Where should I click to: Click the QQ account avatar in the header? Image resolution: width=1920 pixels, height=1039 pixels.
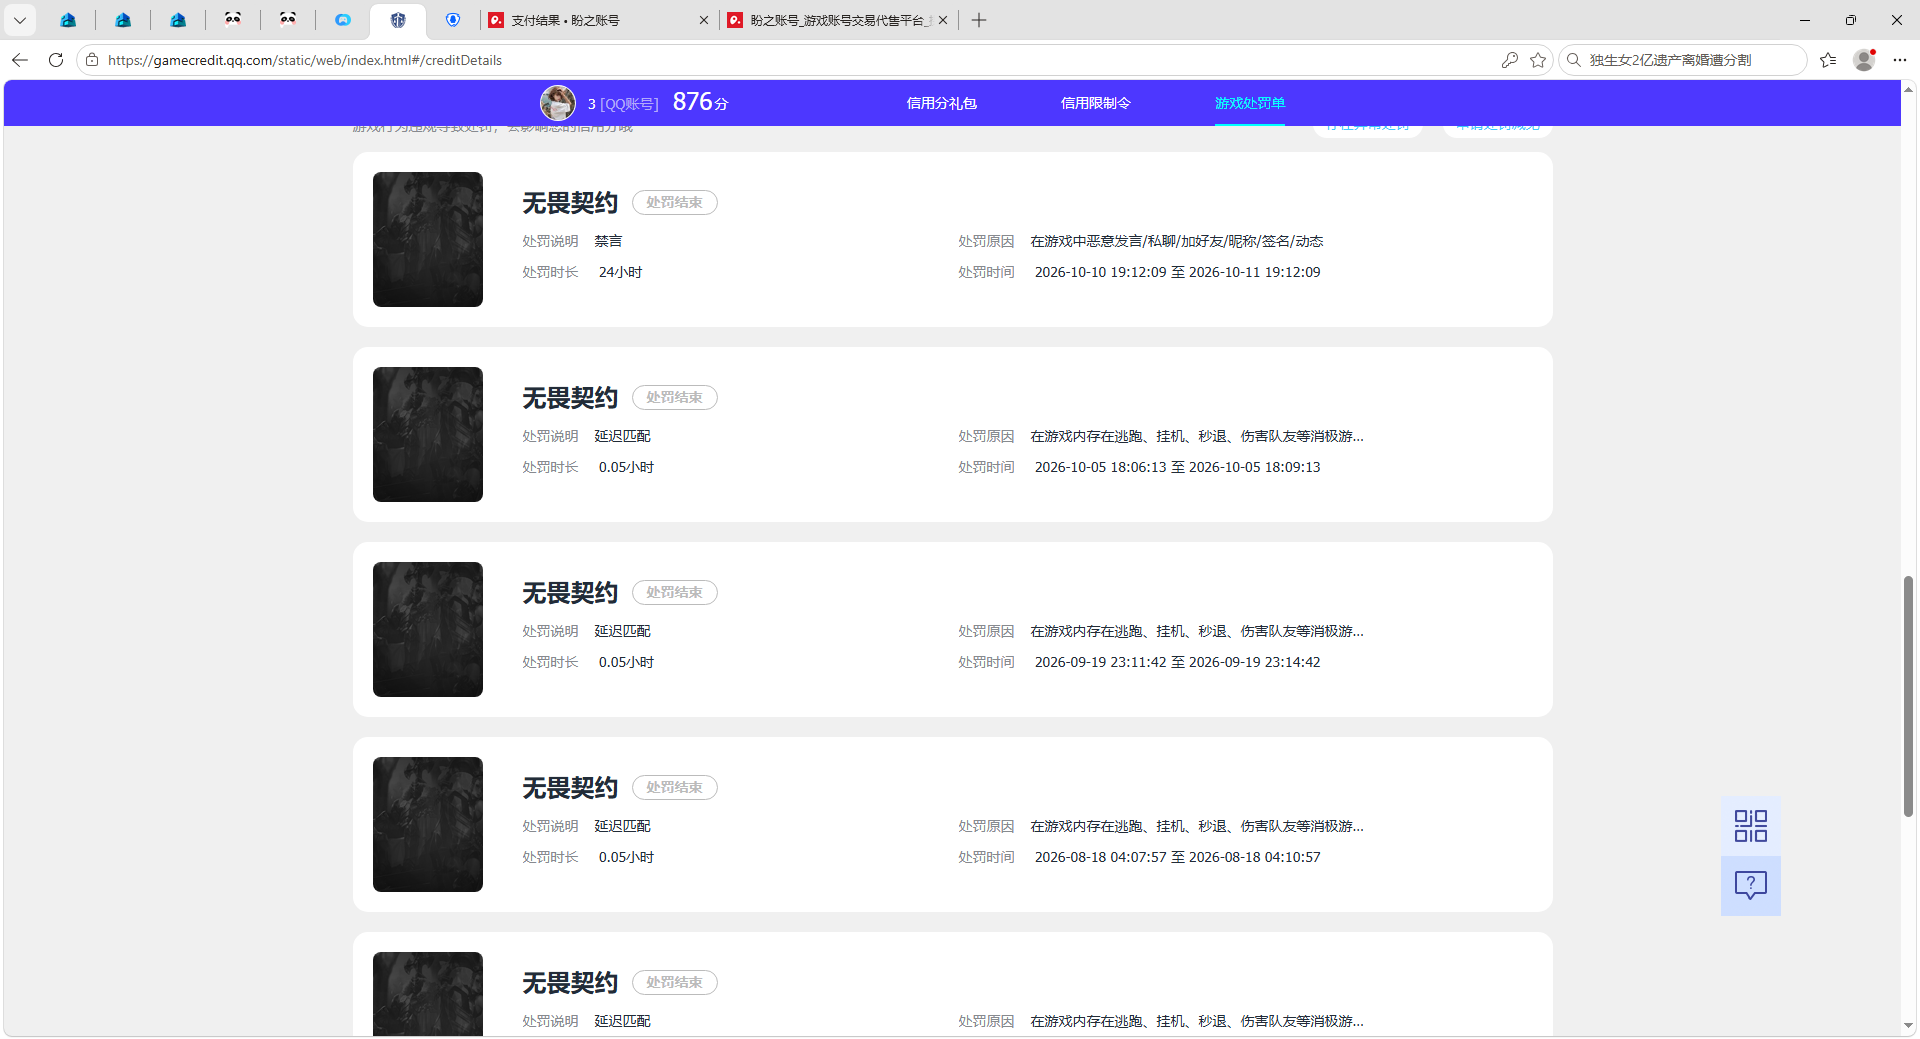click(x=558, y=103)
